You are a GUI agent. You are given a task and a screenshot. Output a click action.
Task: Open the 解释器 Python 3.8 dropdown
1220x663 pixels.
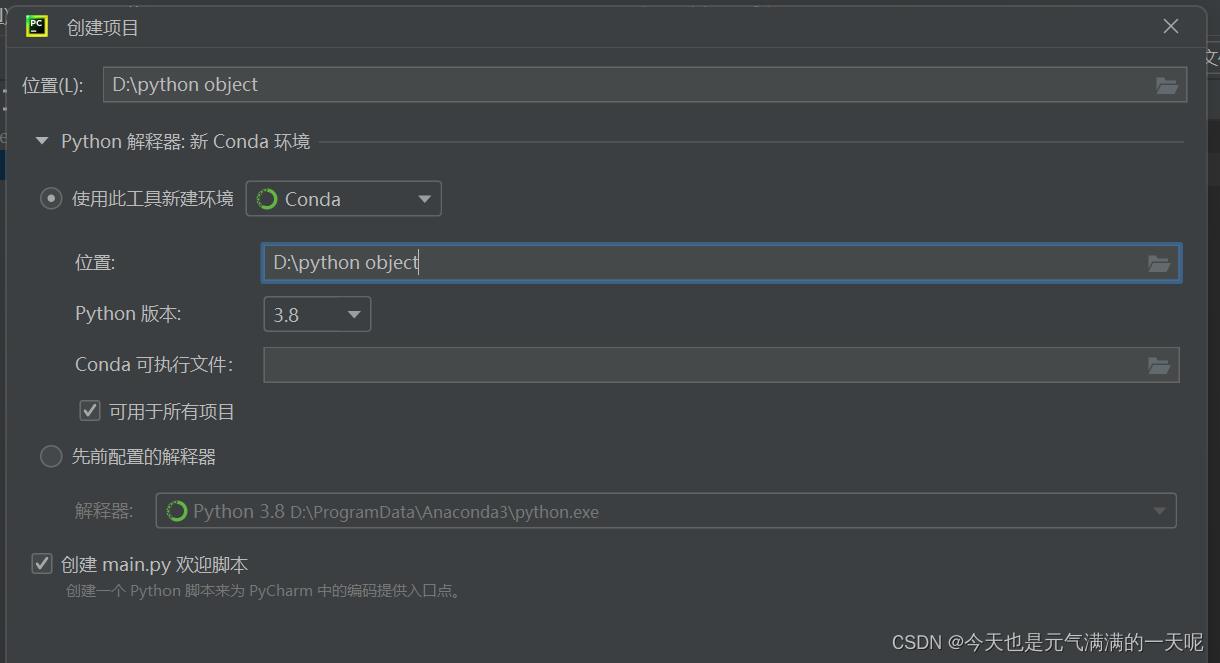666,511
